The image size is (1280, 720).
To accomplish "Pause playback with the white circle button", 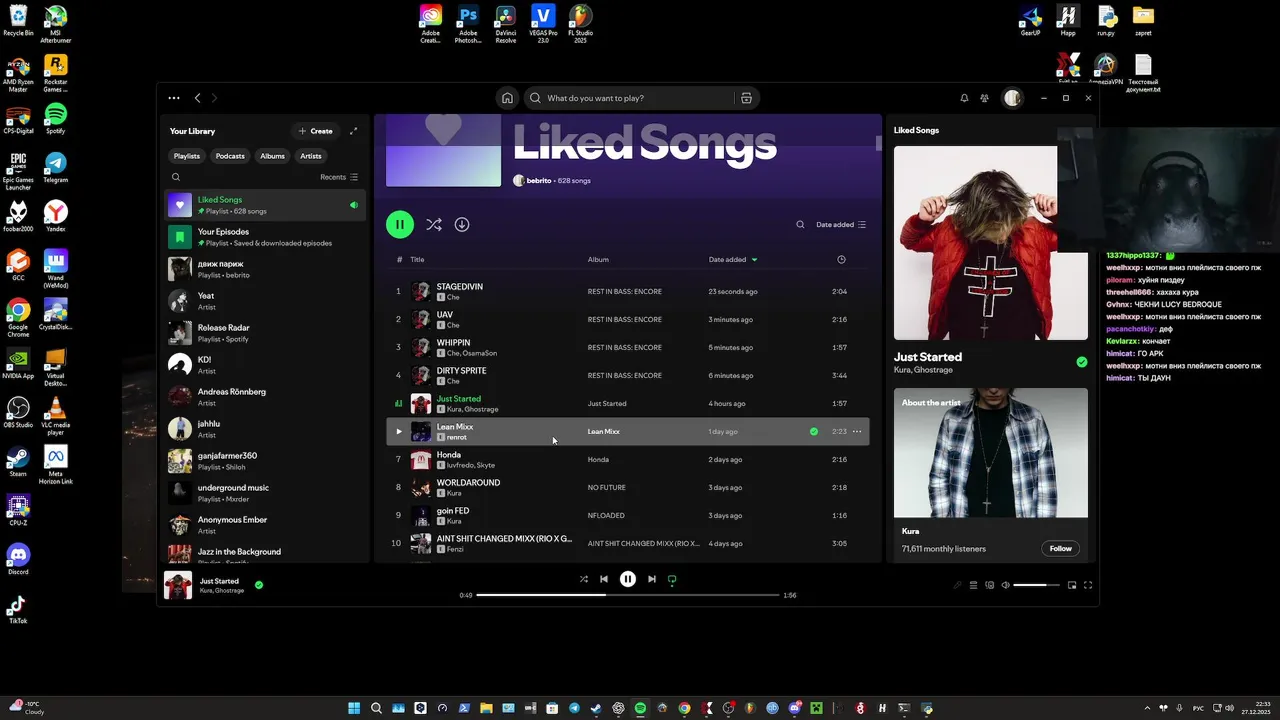I will click(x=628, y=579).
